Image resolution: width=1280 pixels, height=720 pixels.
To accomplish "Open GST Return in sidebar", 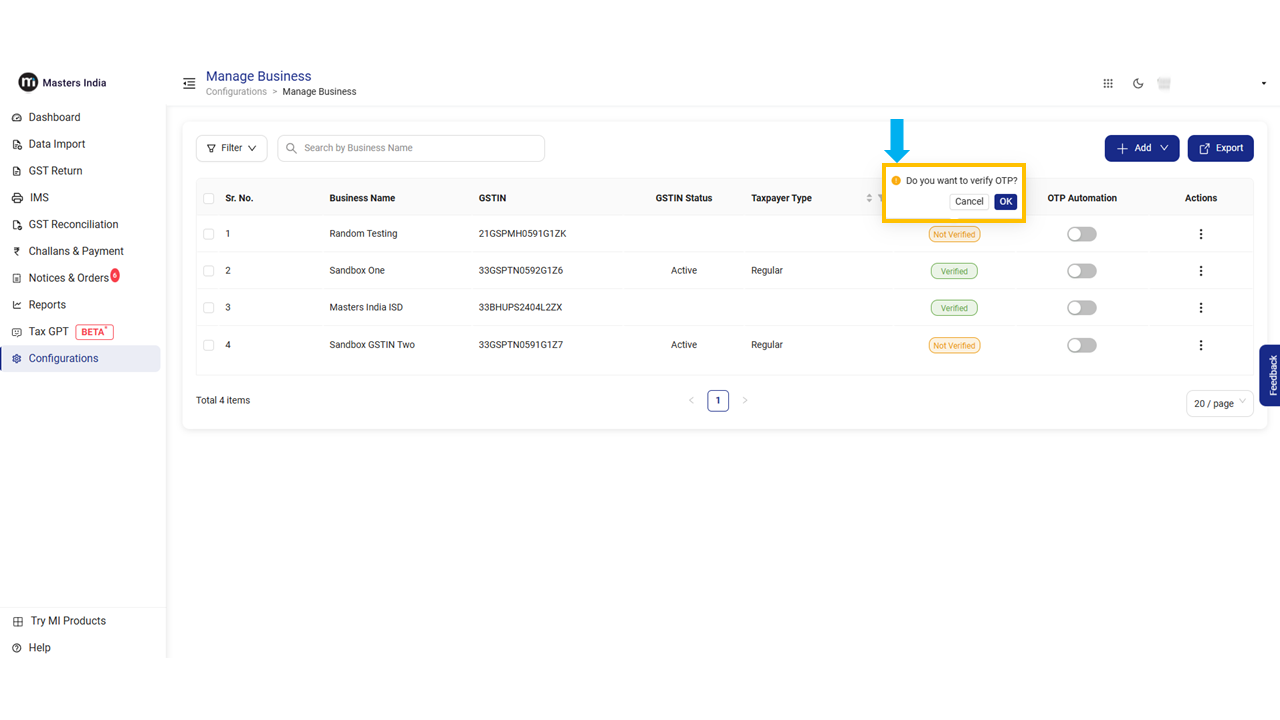I will 55,171.
